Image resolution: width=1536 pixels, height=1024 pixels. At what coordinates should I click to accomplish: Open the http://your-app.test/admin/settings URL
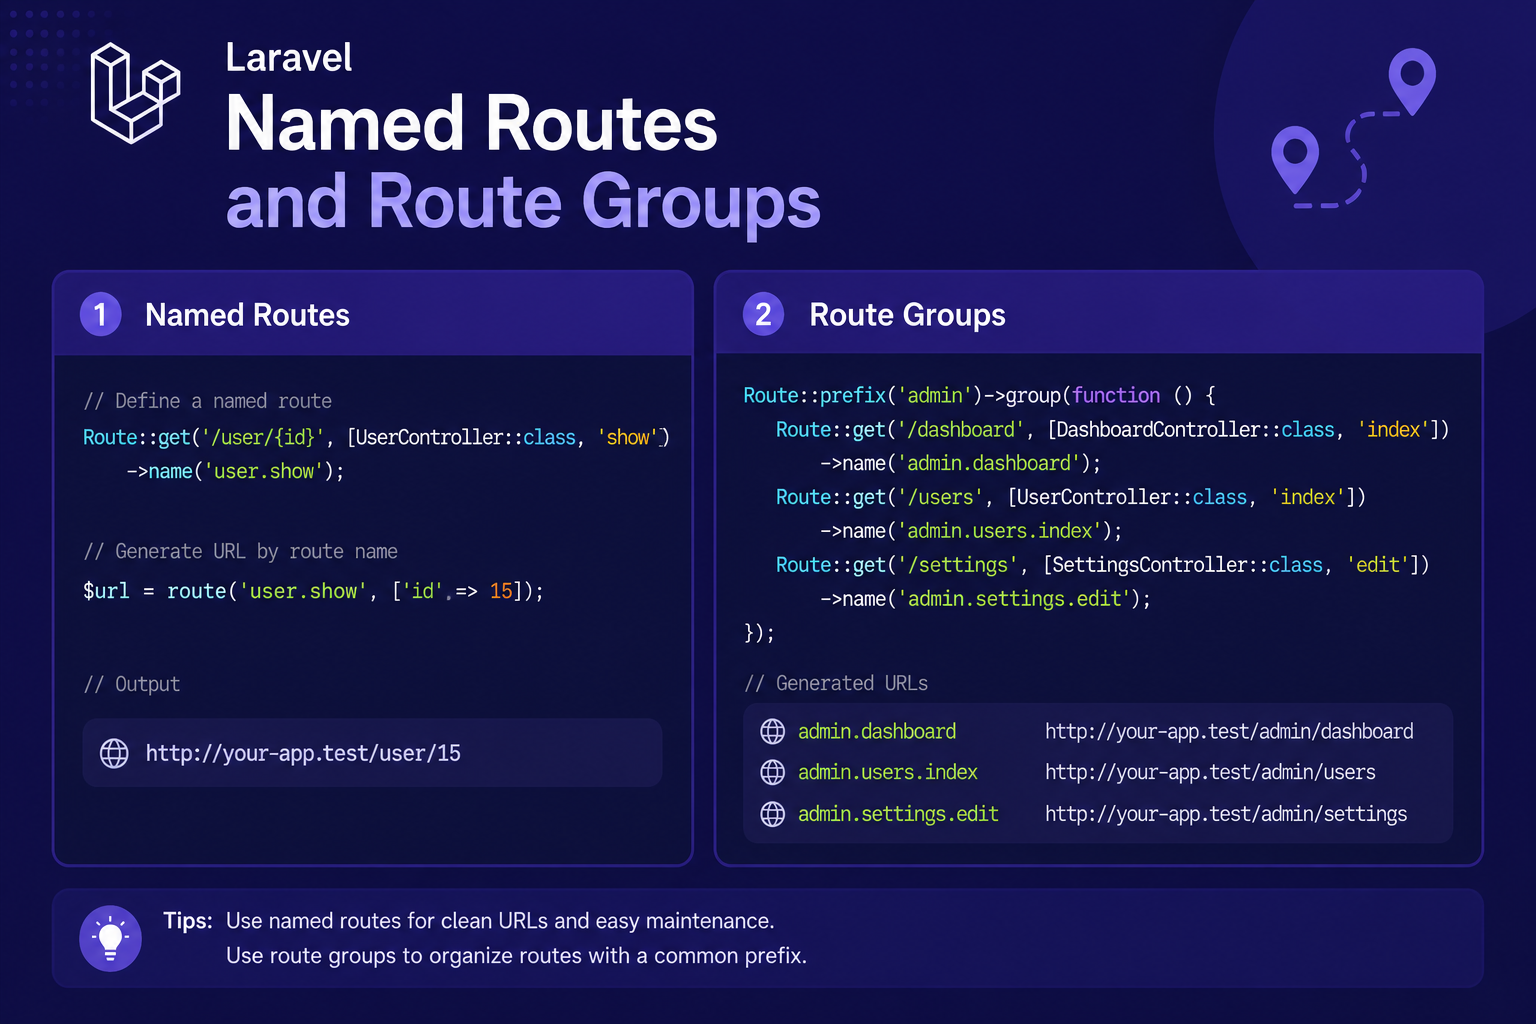point(1226,814)
